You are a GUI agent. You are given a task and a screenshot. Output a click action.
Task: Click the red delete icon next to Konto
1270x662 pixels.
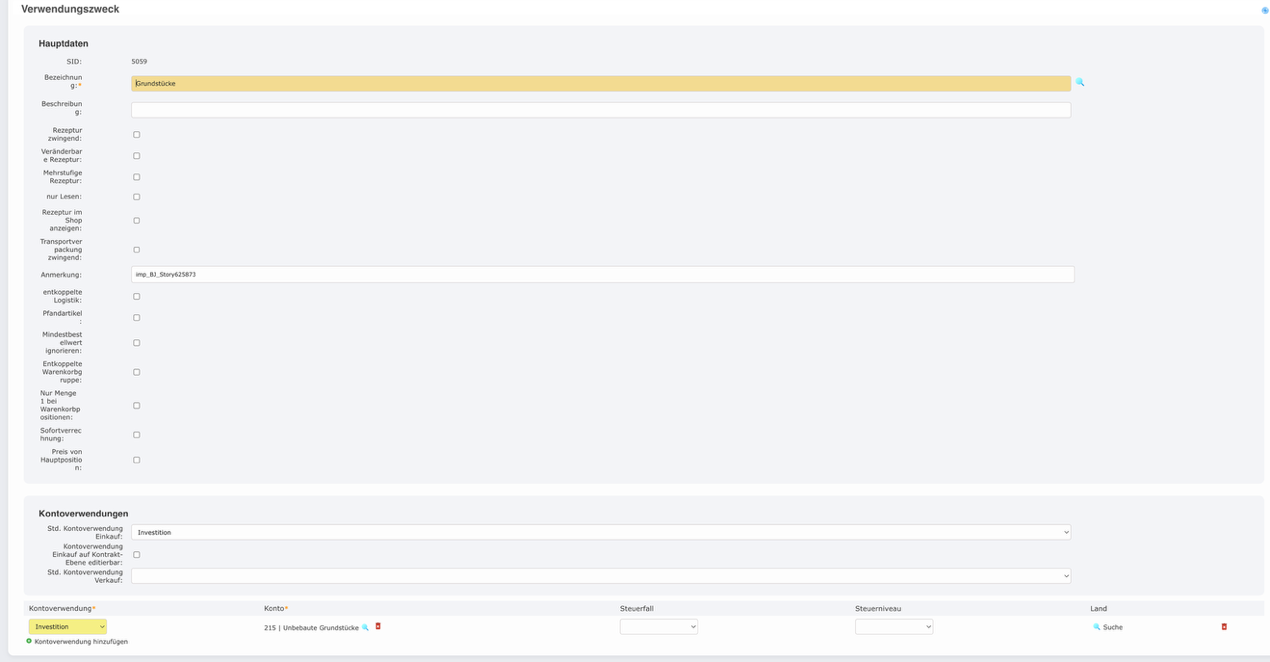377,627
